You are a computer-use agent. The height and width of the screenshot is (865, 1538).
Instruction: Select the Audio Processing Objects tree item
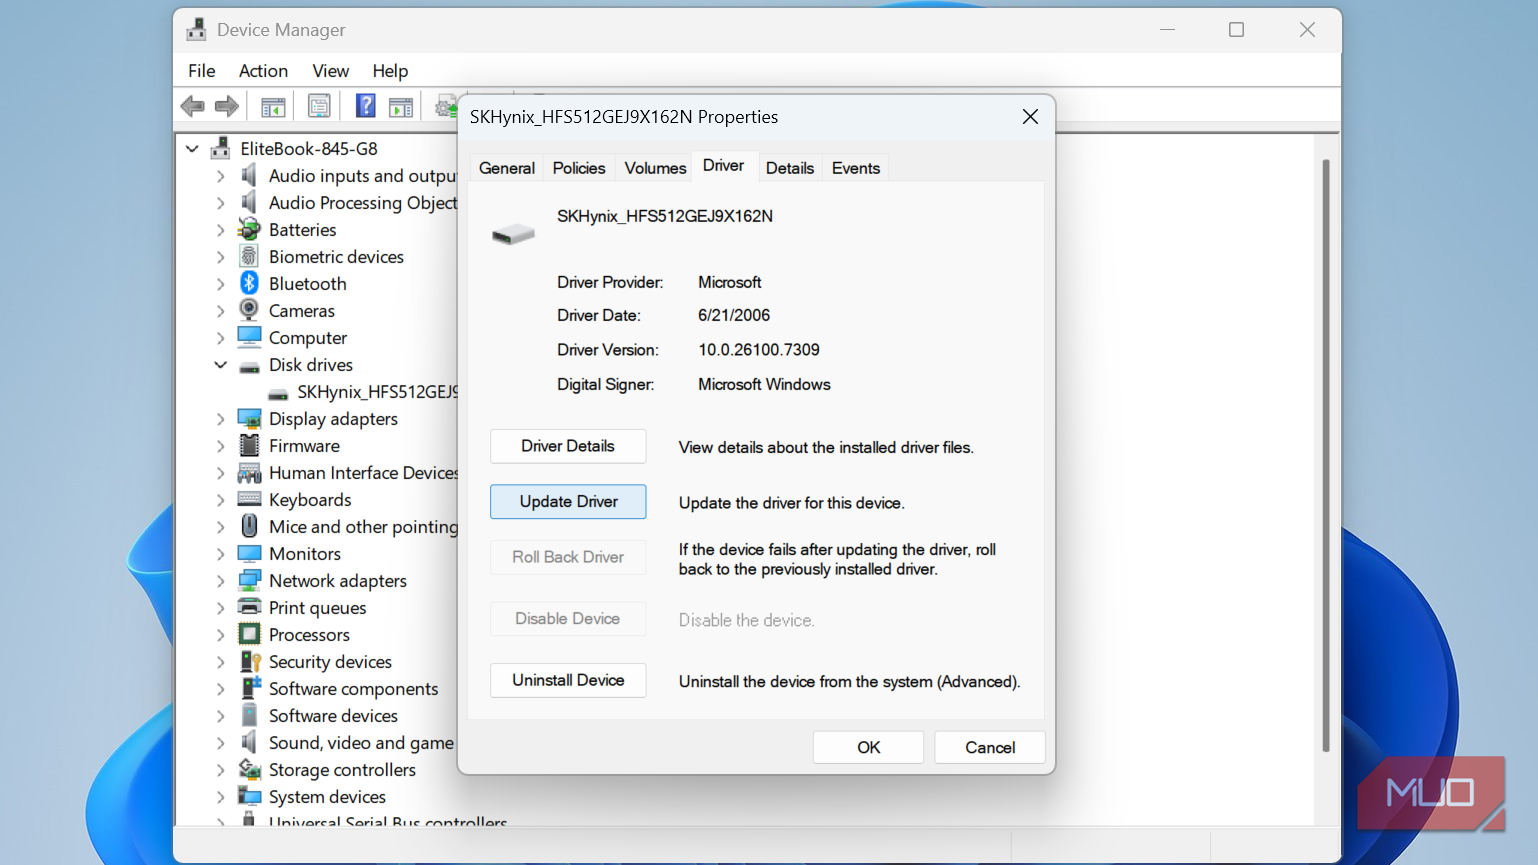[x=363, y=203]
